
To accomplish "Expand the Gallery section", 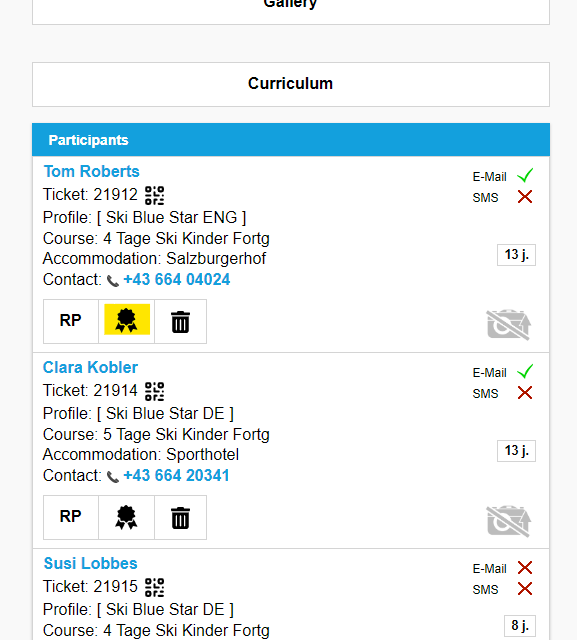I will (x=291, y=8).
